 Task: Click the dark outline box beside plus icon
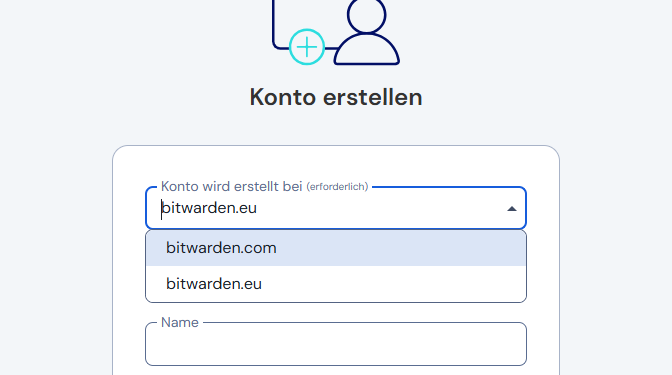[x=281, y=25]
